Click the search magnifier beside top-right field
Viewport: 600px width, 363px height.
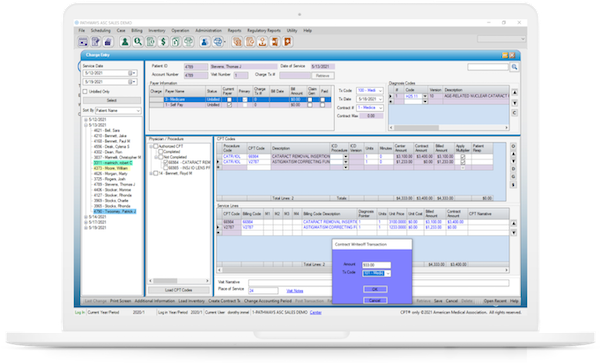pos(514,67)
